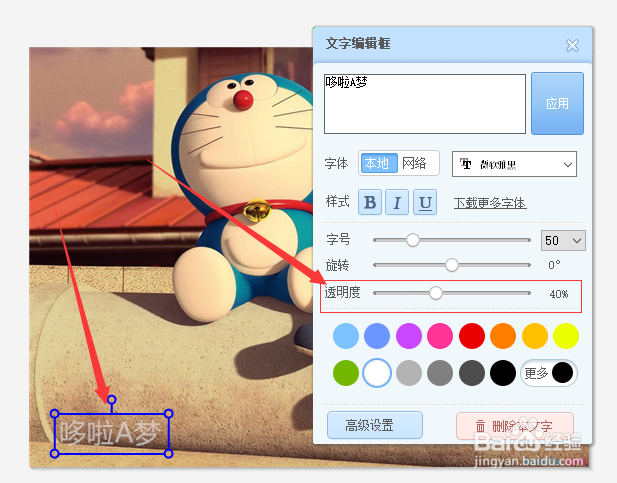
Task: Pick the bright yellow color swatch
Action: [x=566, y=336]
